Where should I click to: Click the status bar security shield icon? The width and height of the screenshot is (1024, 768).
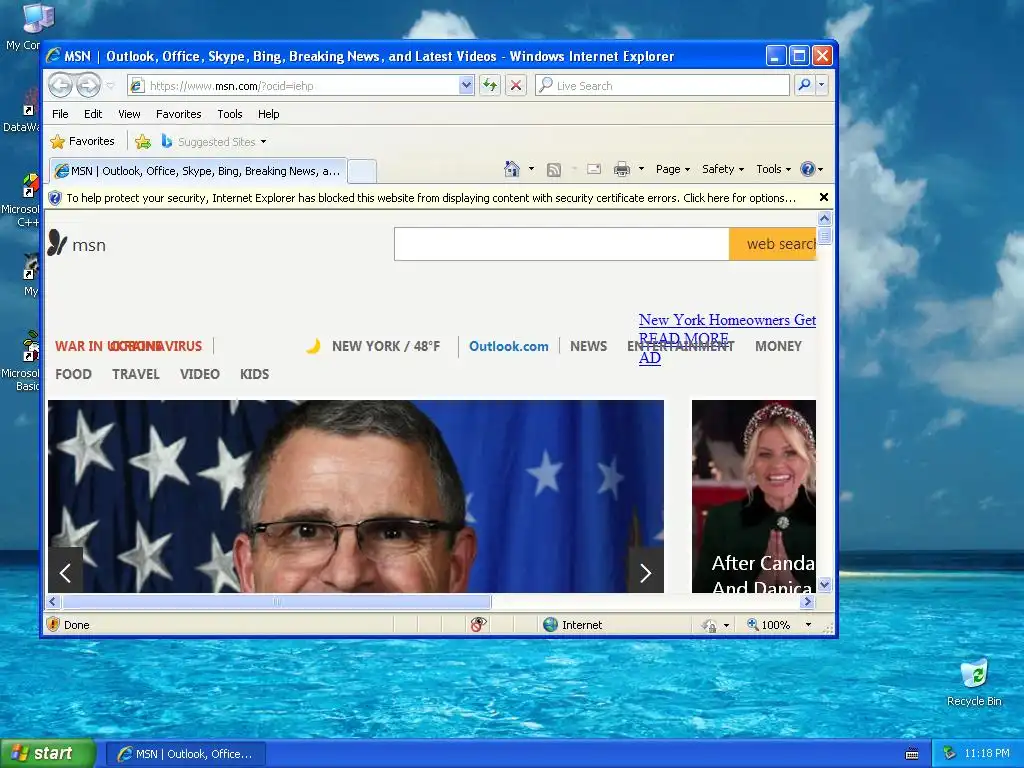[x=54, y=624]
